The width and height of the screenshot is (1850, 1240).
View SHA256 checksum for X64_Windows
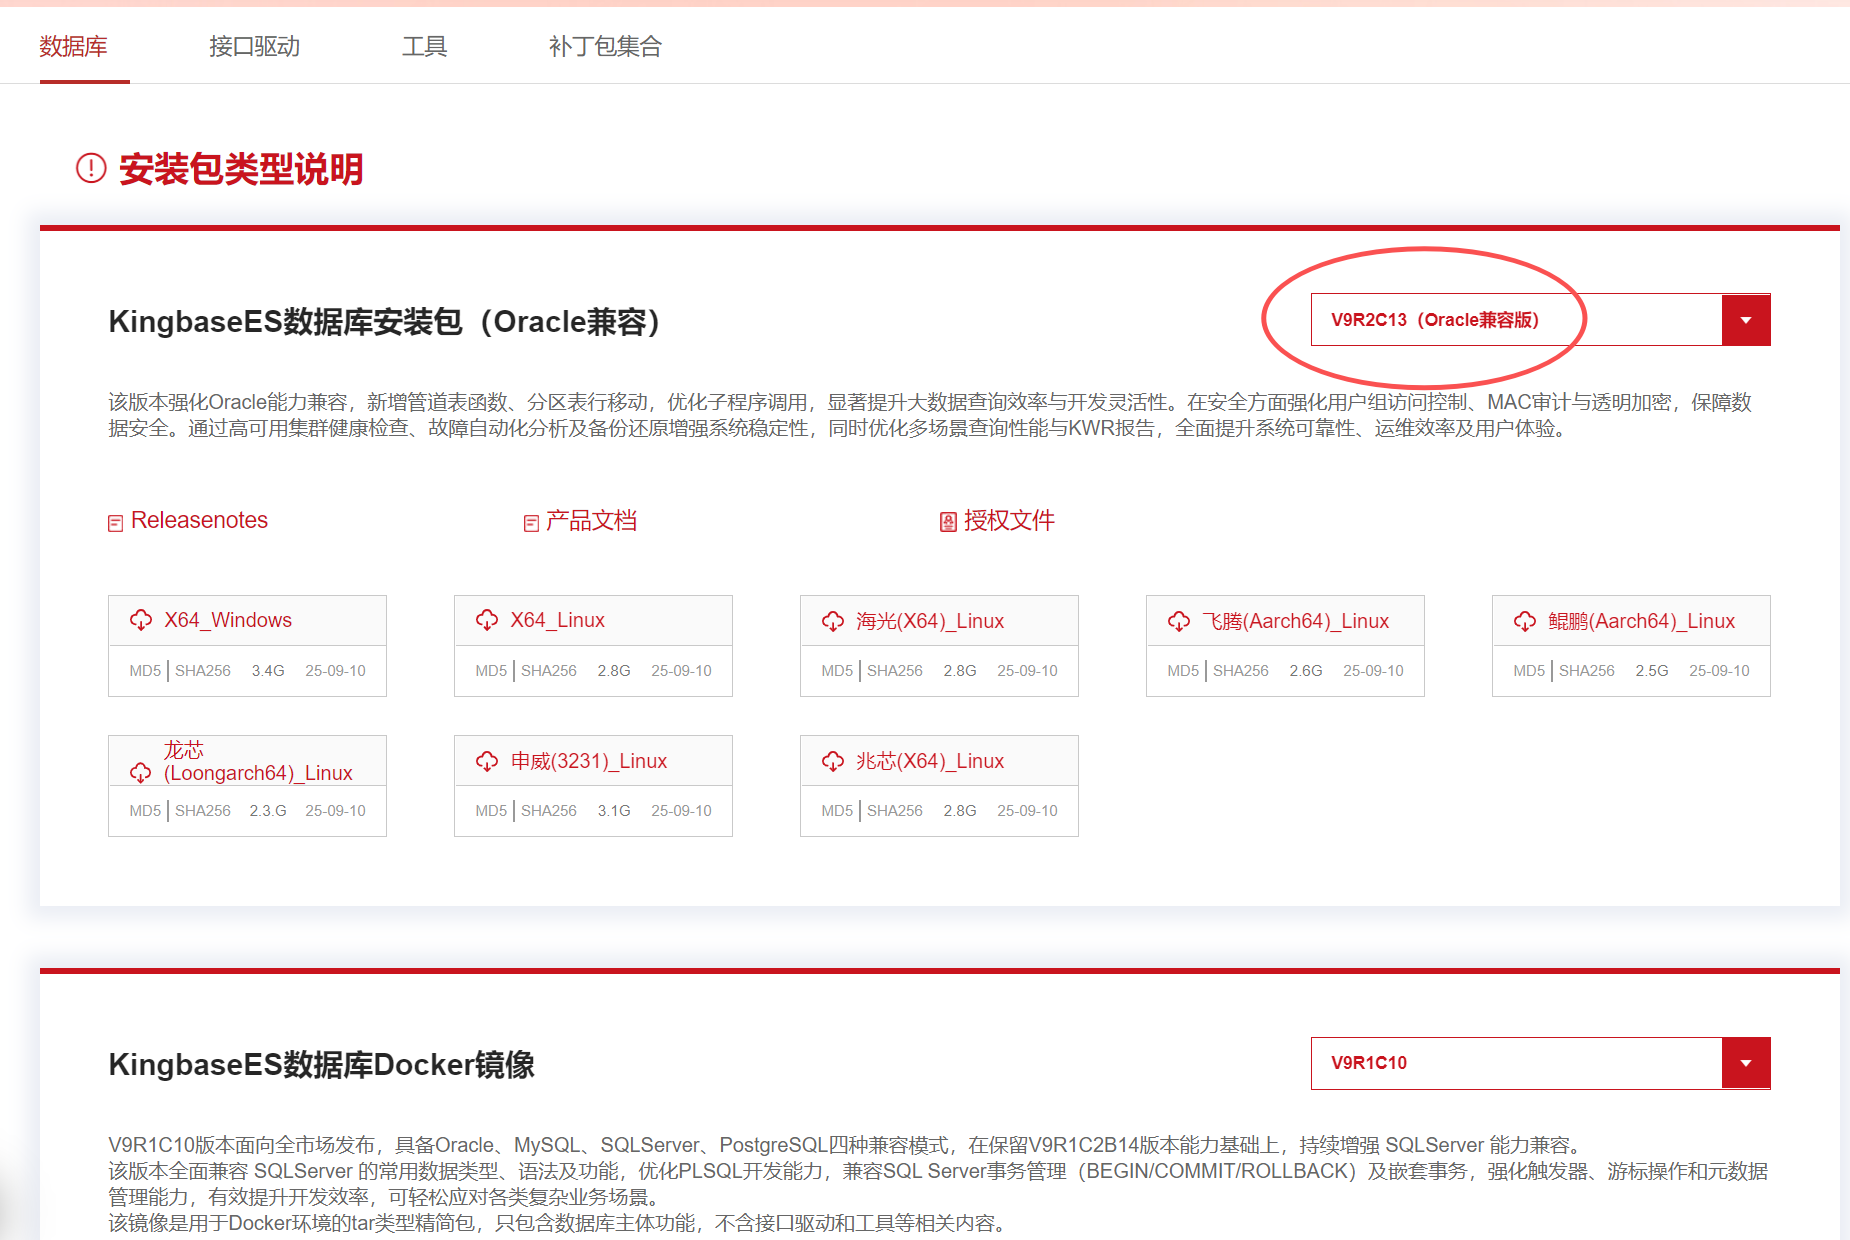(203, 671)
